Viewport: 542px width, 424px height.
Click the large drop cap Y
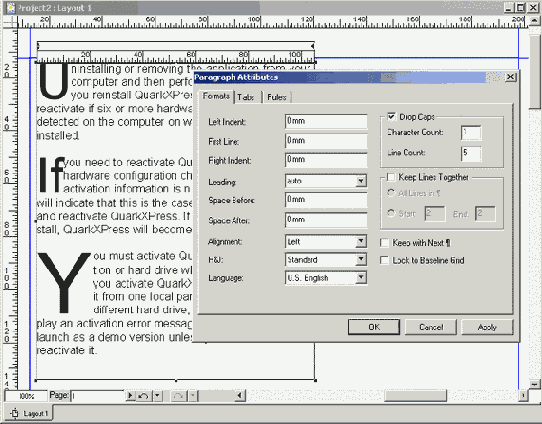64,282
